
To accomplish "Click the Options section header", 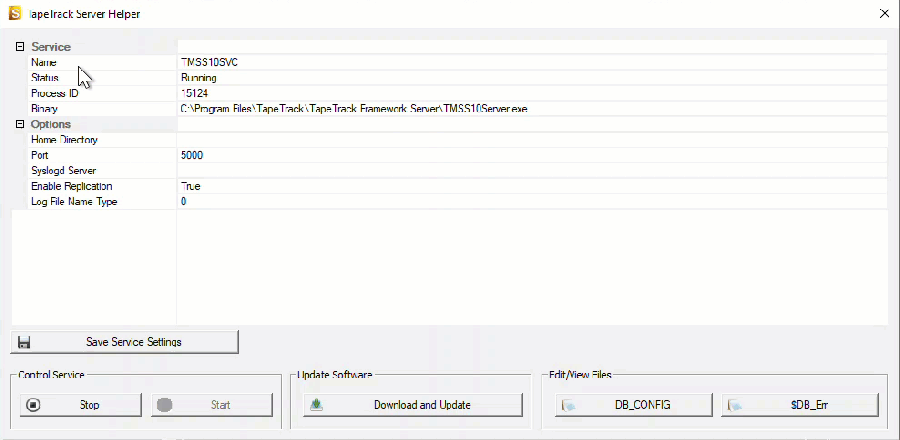I will (x=51, y=124).
